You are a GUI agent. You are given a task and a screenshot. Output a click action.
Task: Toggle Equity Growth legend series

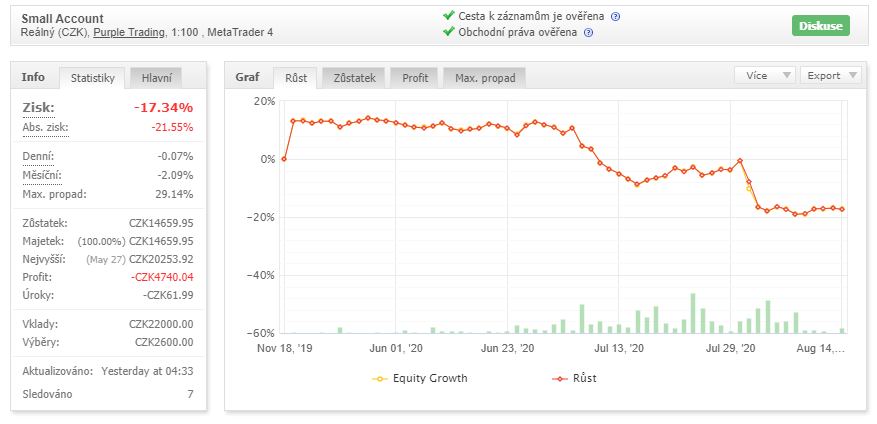[420, 378]
